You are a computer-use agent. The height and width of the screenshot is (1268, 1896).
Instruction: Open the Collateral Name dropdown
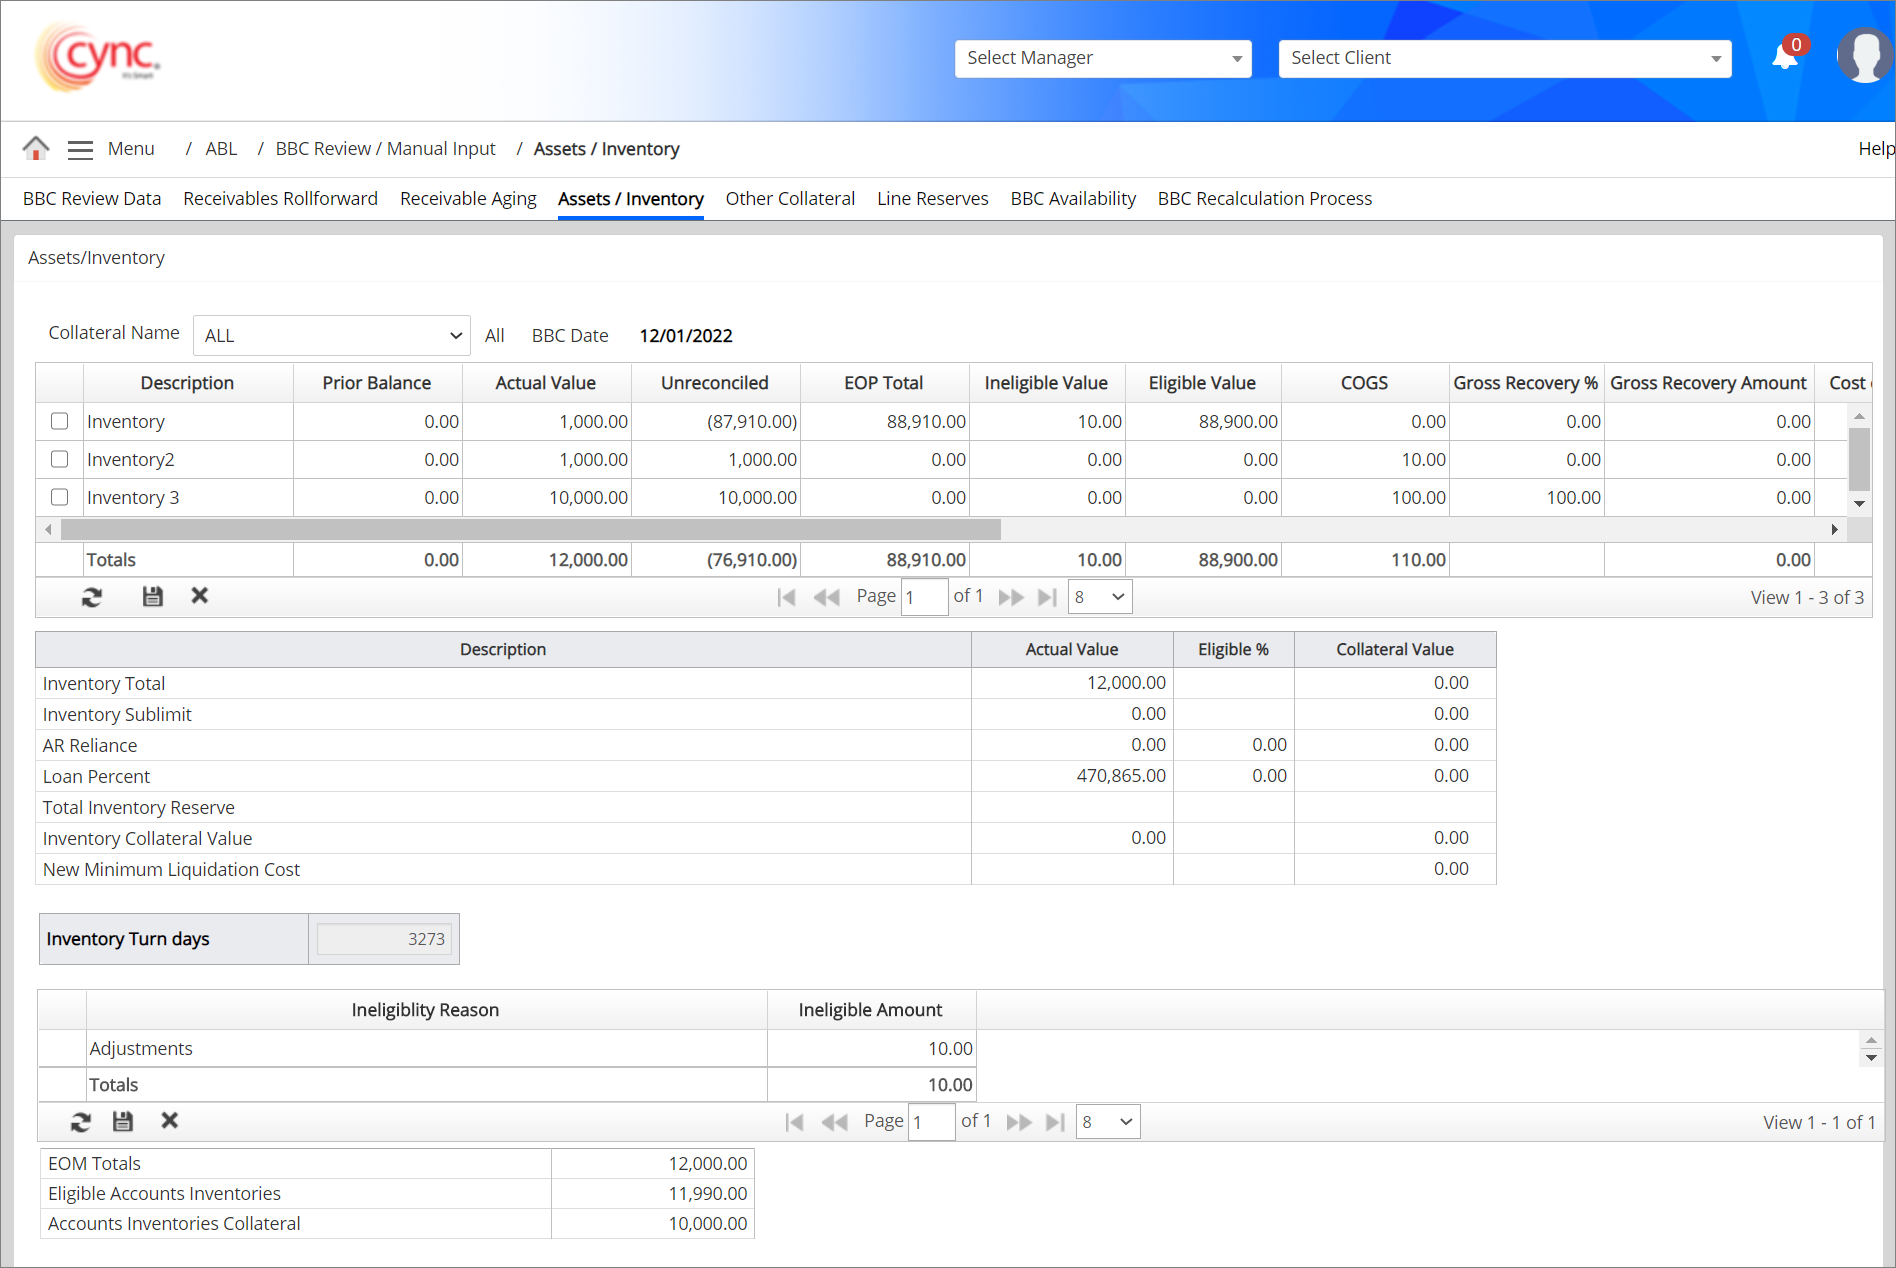coord(331,336)
